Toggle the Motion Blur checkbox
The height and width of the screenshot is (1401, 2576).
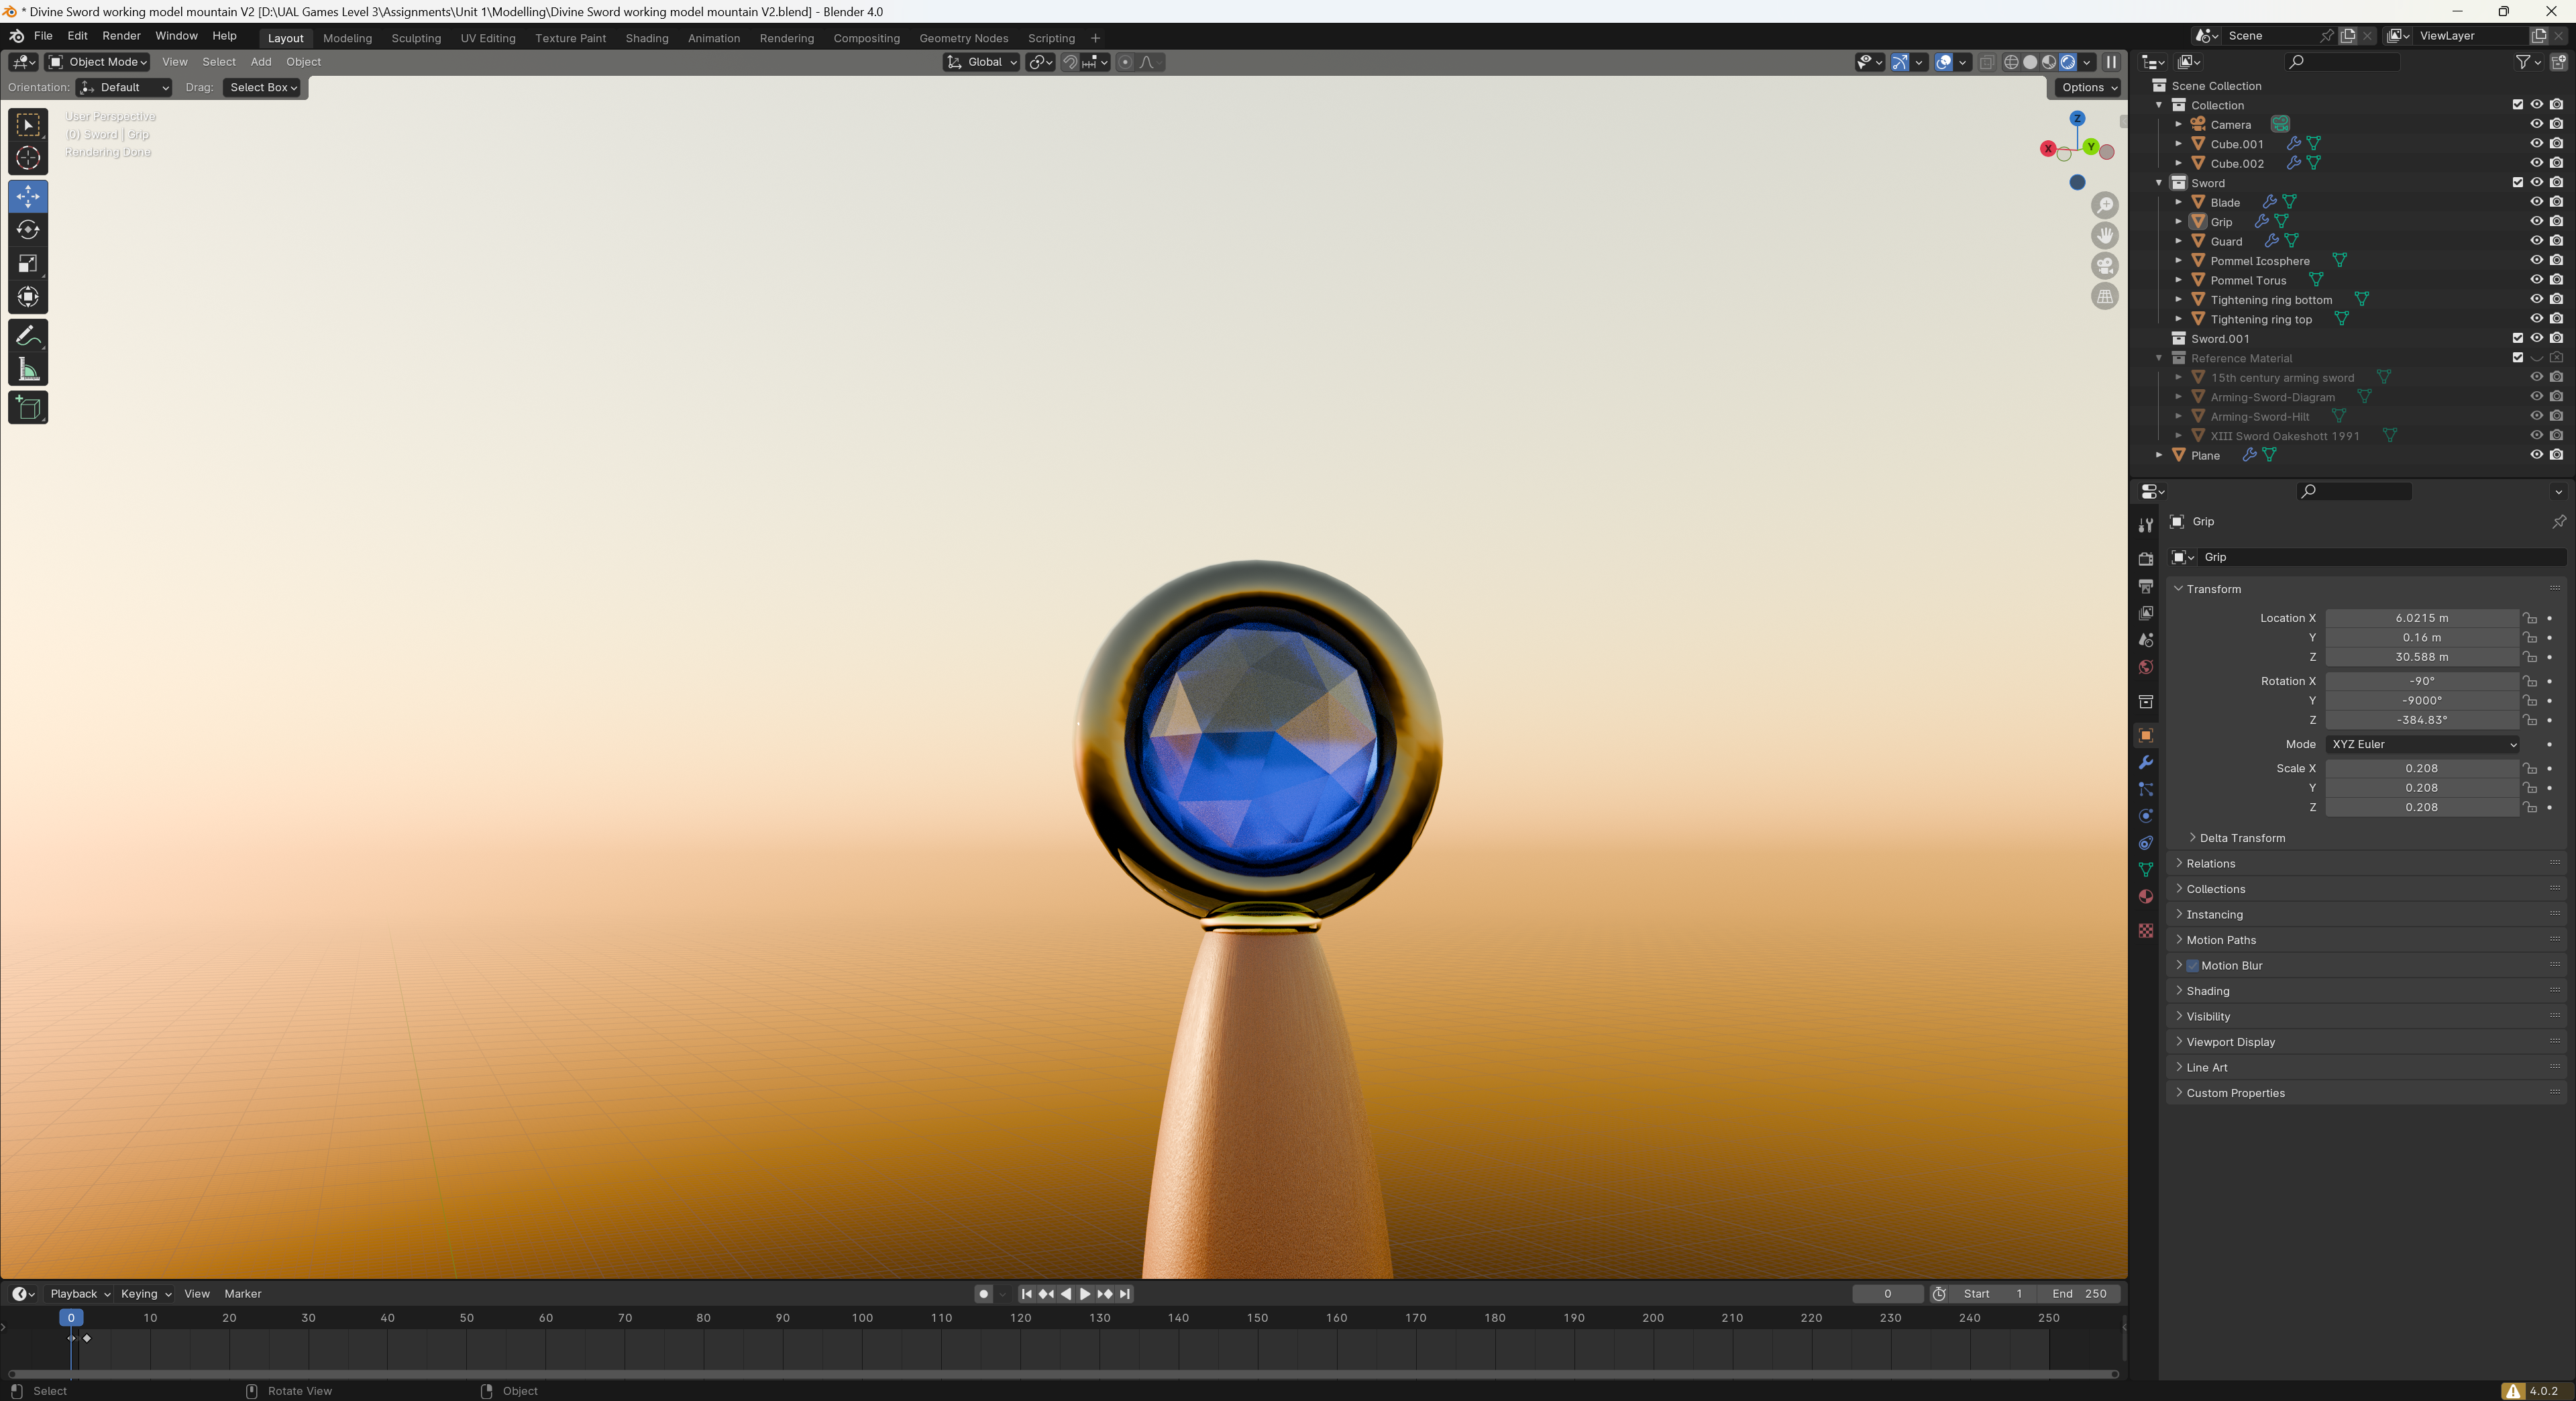(x=2192, y=966)
